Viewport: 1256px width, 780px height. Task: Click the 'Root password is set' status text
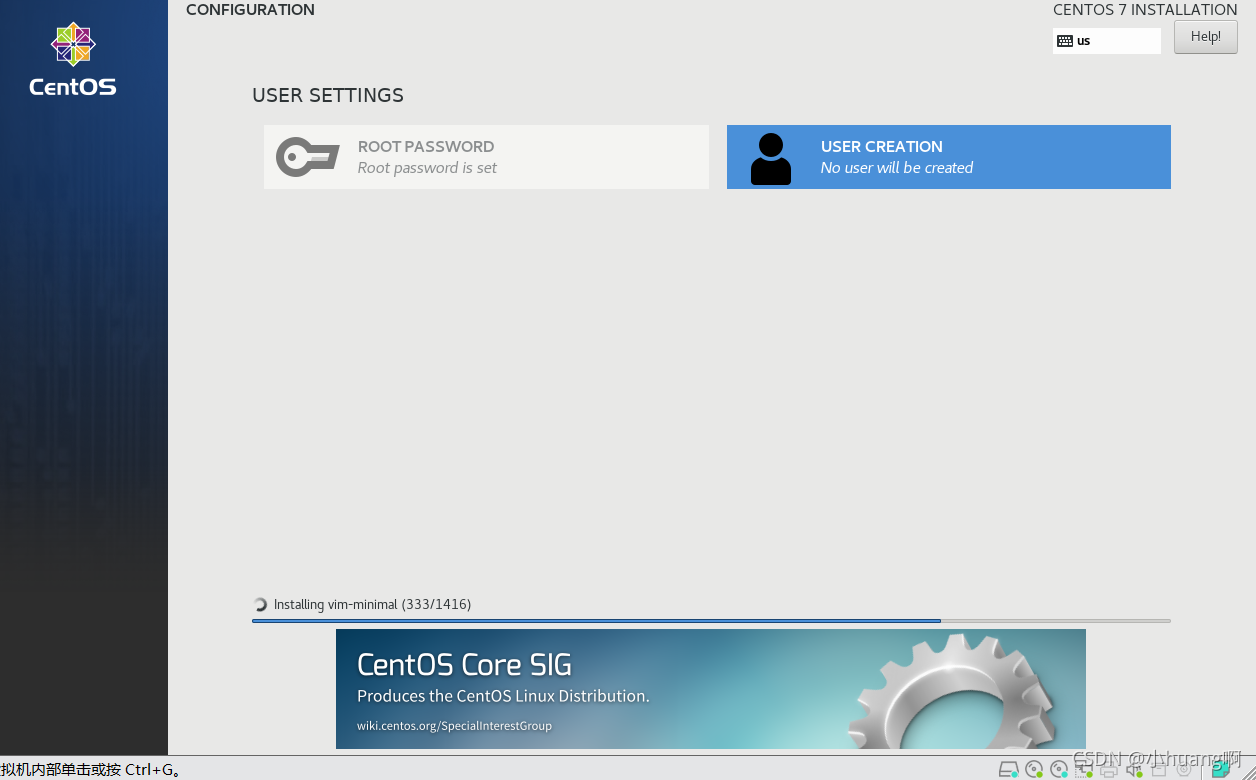tap(427, 168)
